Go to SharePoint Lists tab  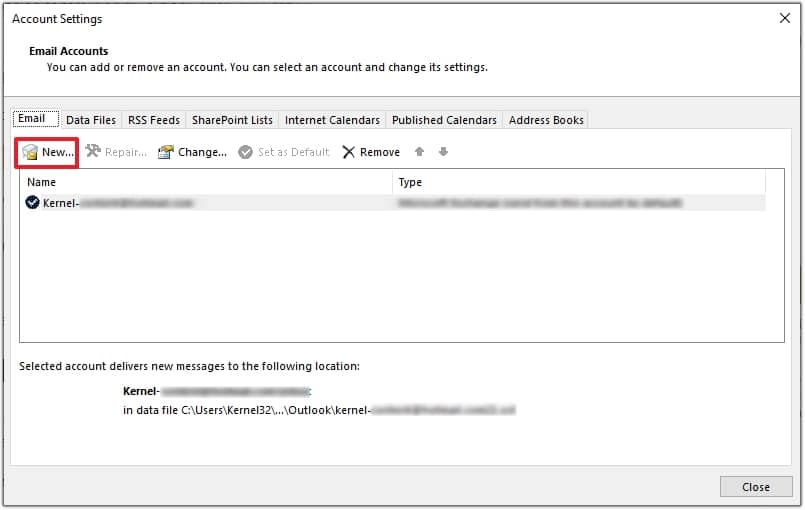click(232, 120)
